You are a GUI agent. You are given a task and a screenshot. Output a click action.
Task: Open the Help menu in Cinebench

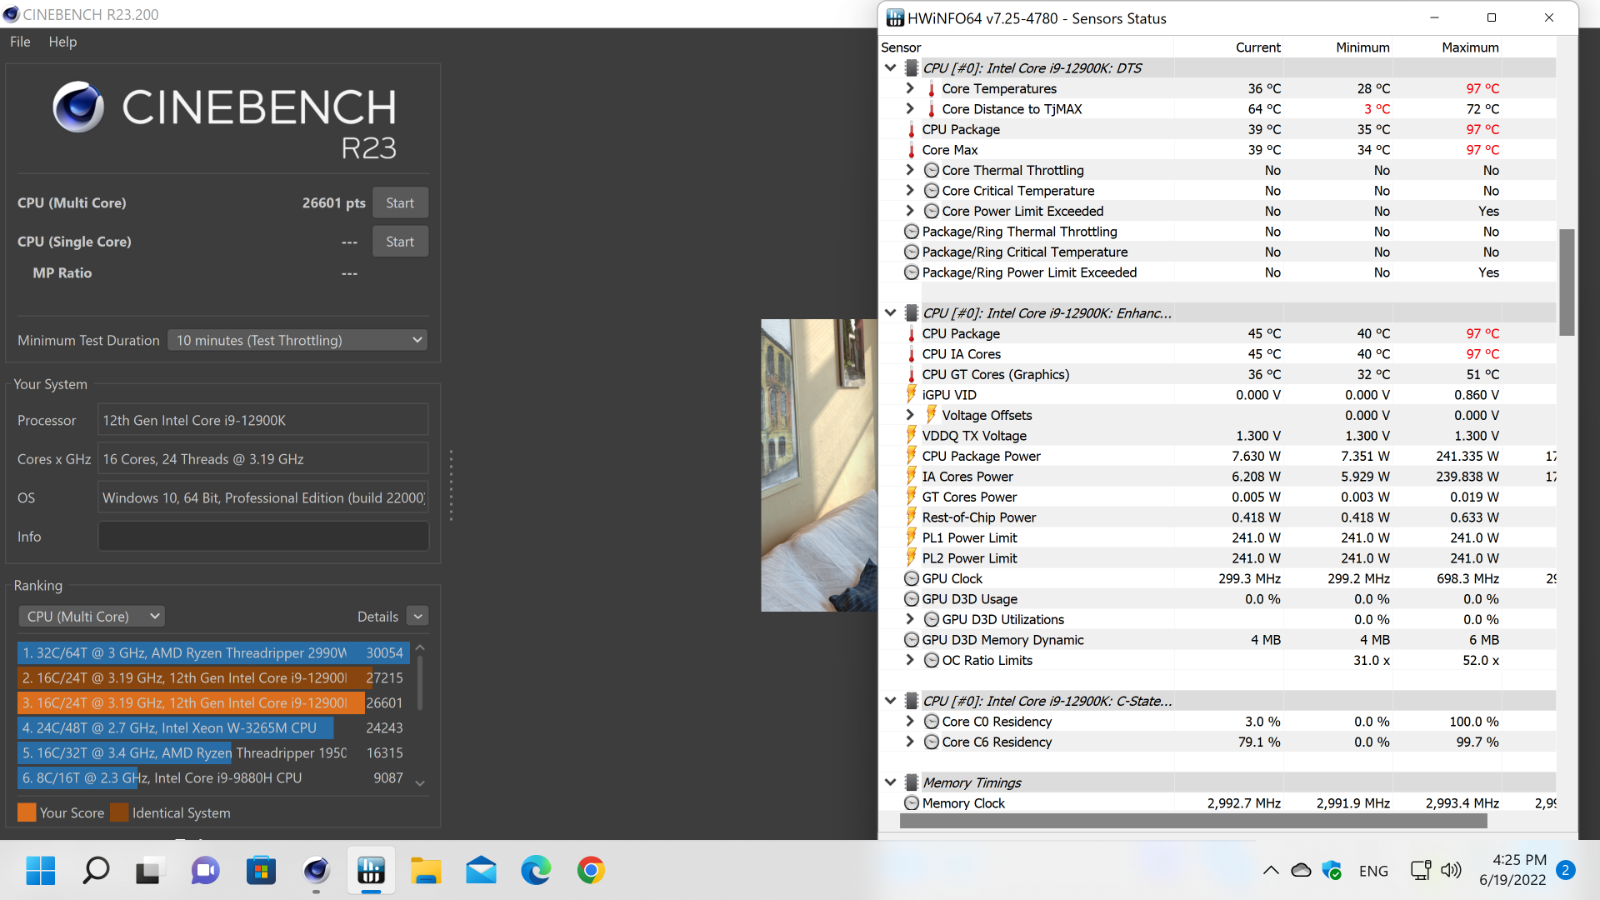coord(63,42)
